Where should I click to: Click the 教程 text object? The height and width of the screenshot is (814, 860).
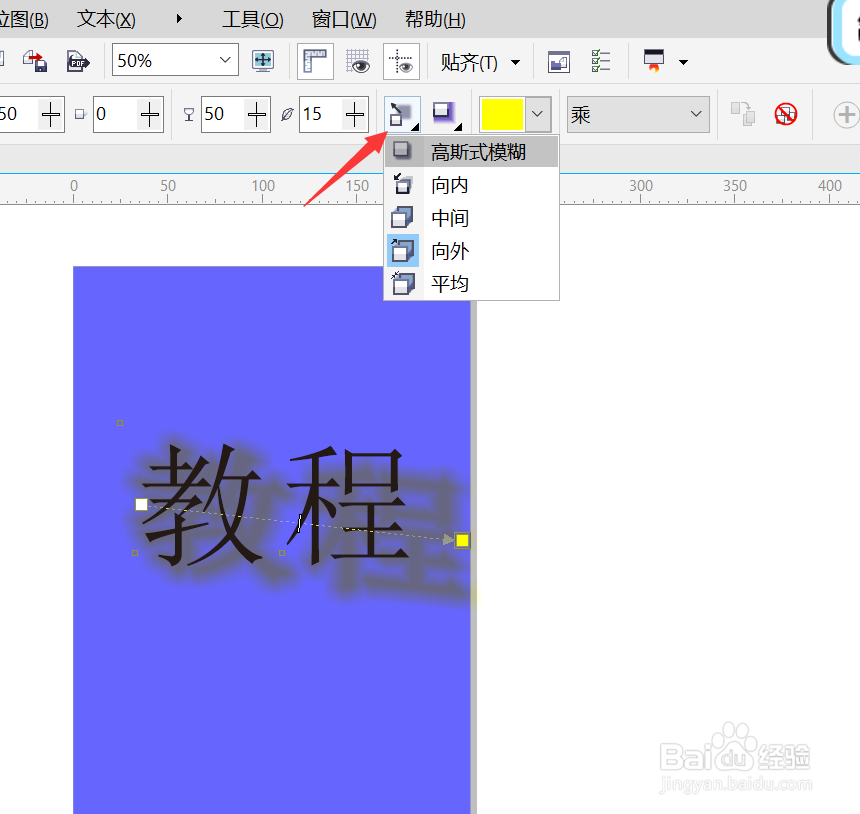coord(274,505)
